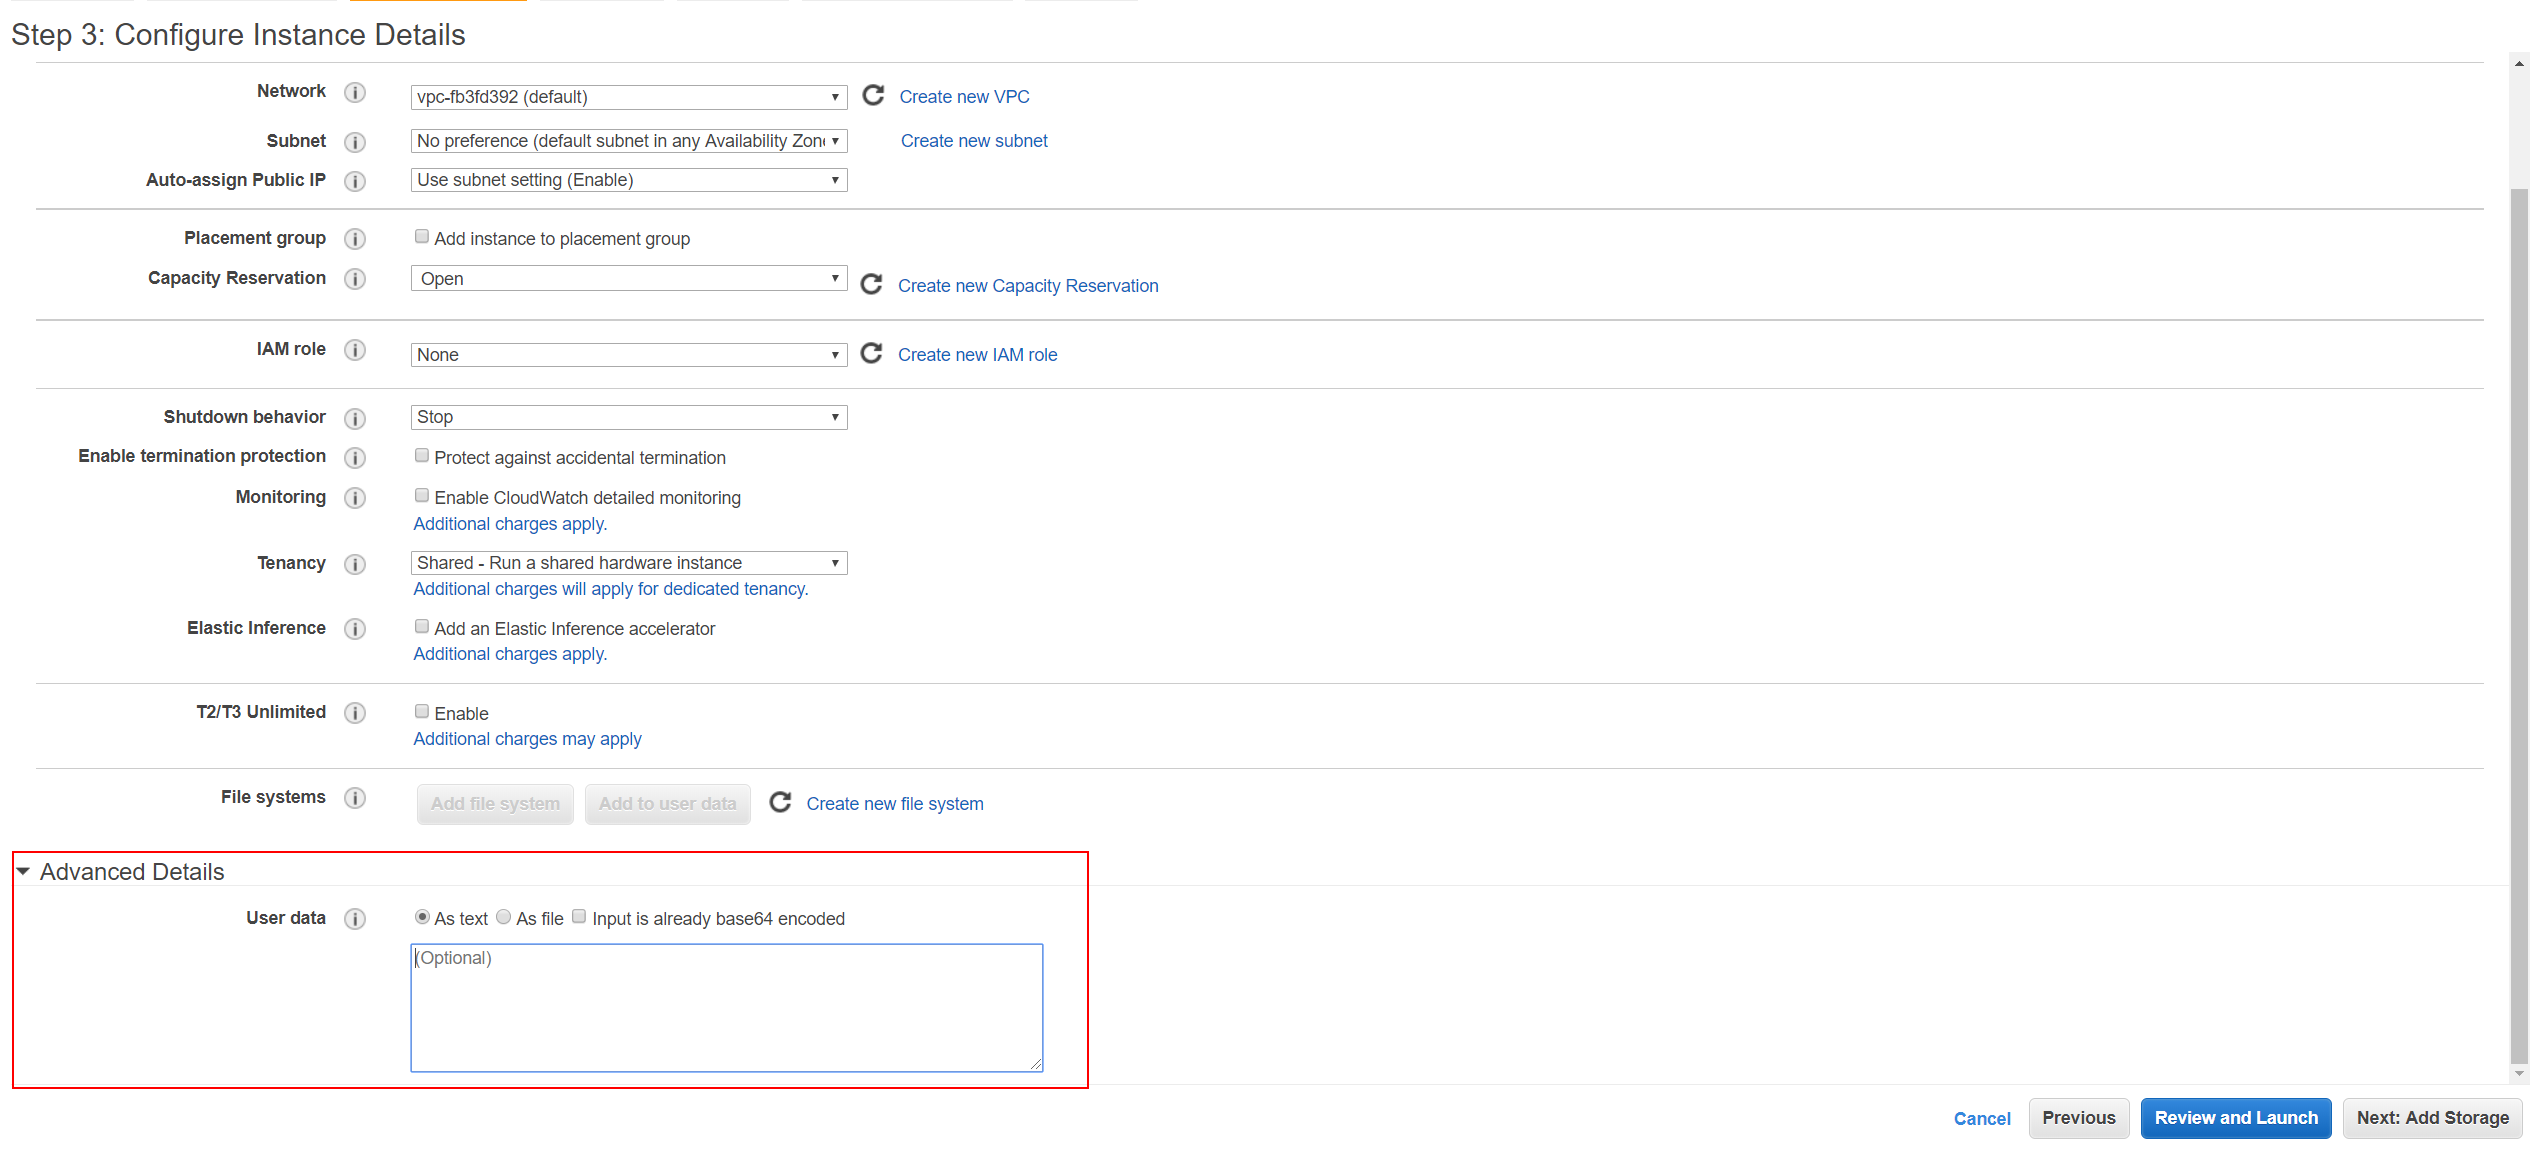
Task: Click the refresh icon next to Capacity Reservation
Action: click(871, 284)
